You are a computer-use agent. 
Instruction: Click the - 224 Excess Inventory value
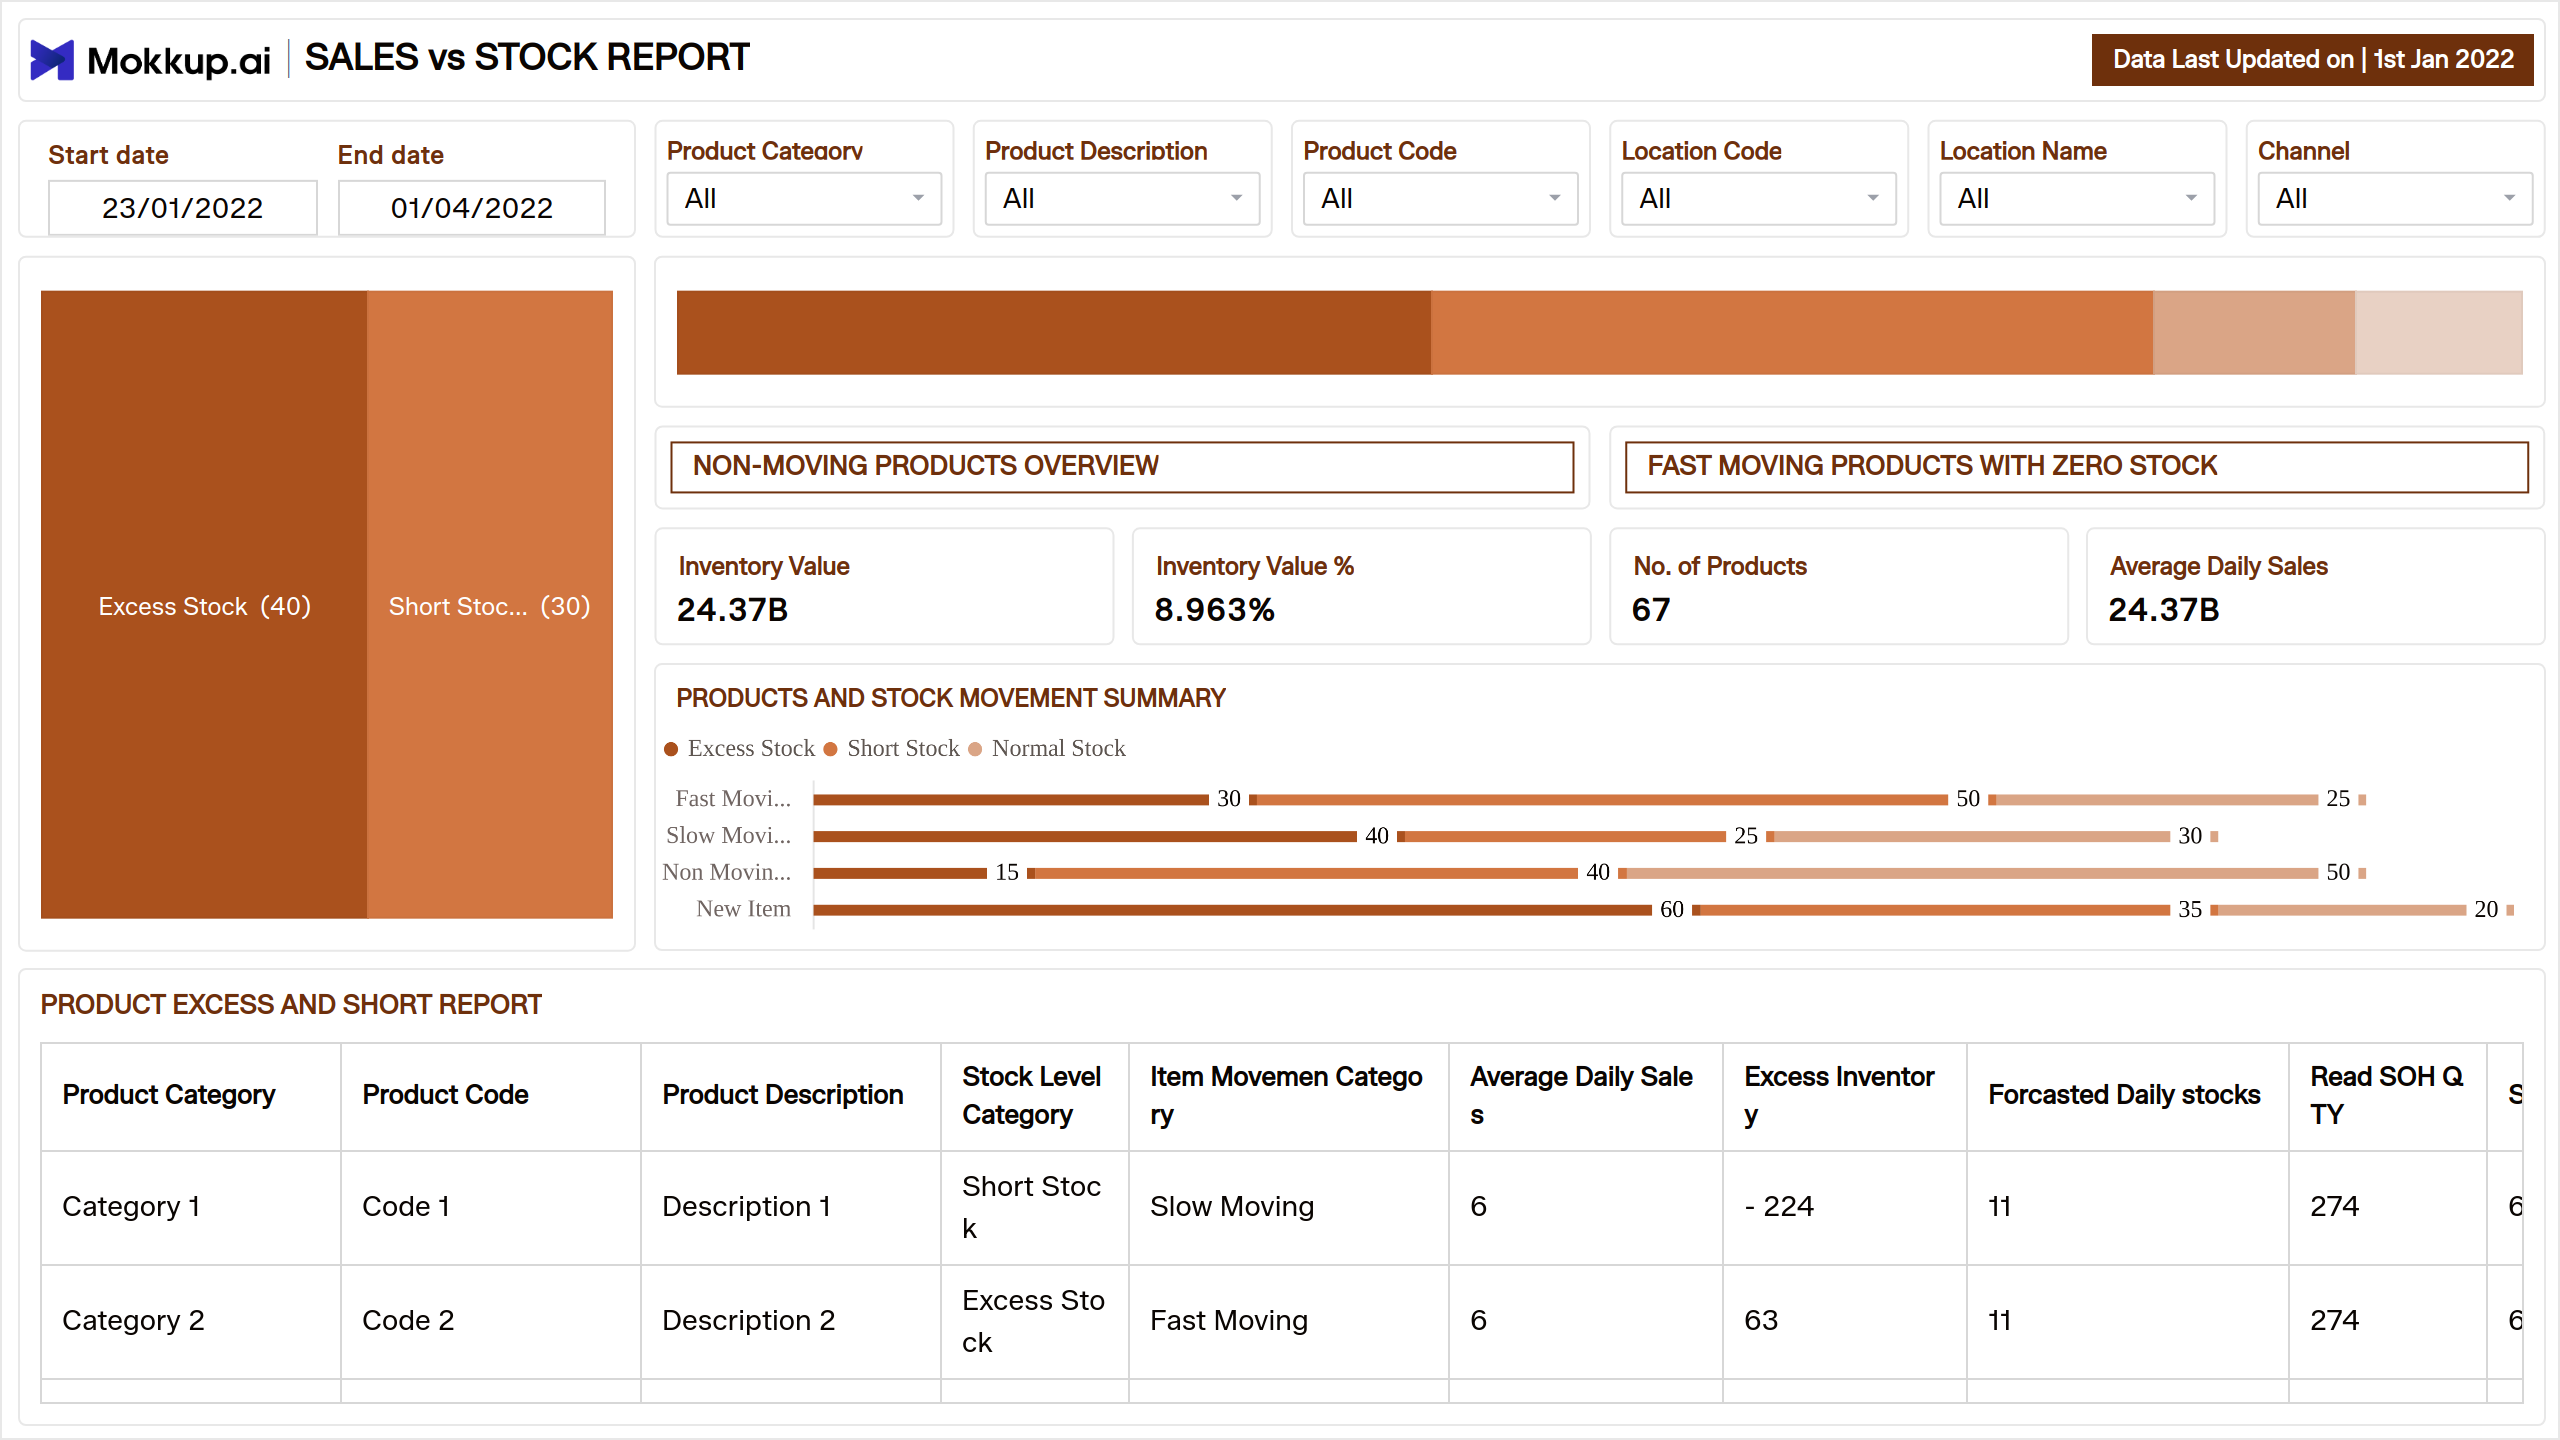1779,1207
